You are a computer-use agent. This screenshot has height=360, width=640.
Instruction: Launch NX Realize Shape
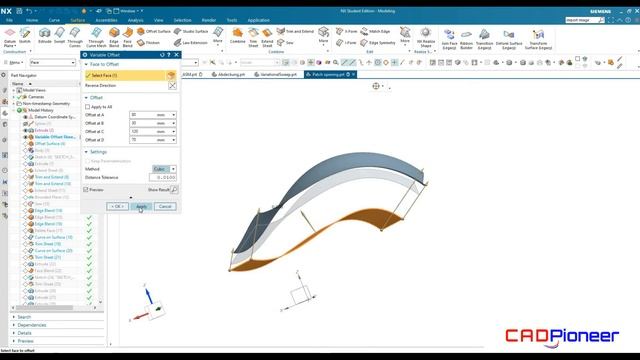426,37
